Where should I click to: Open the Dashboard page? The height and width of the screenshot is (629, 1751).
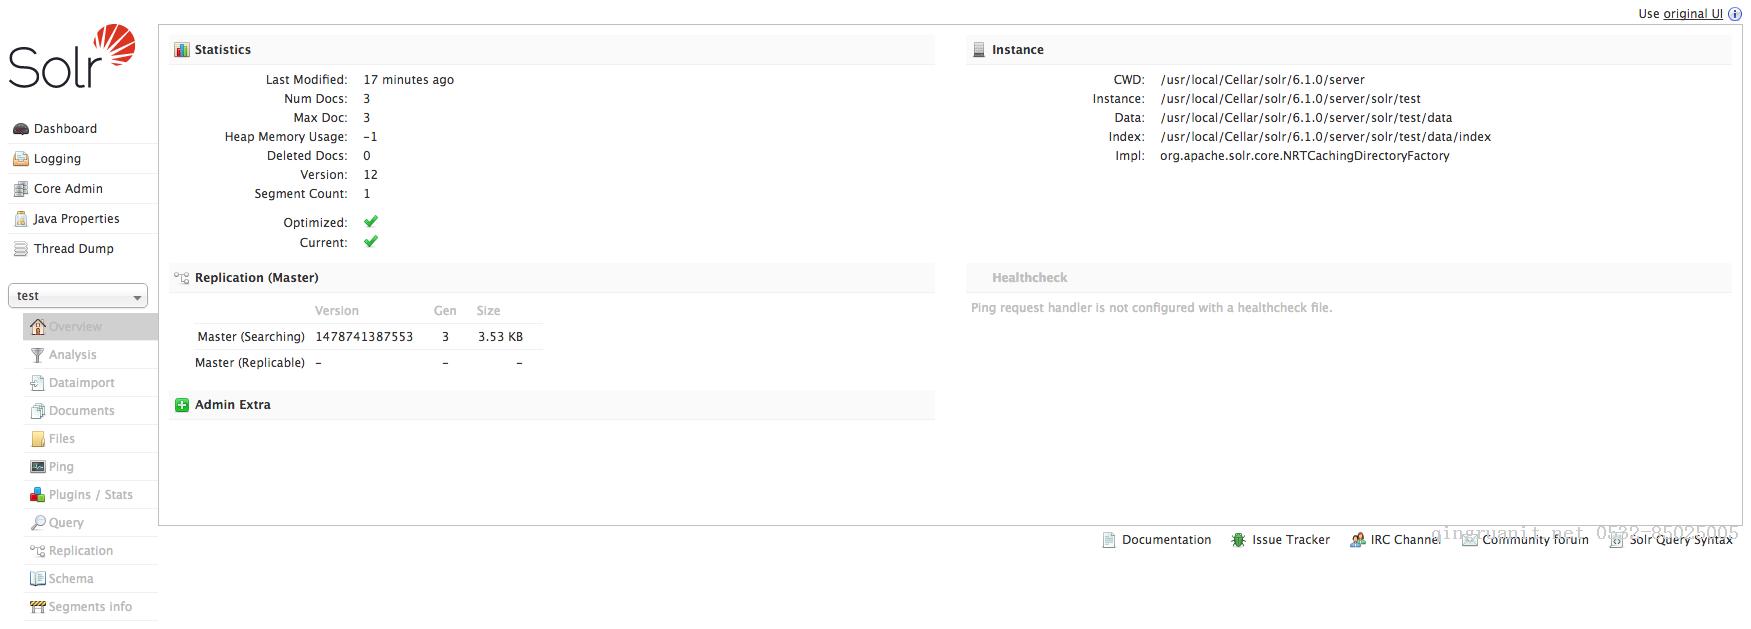click(65, 129)
